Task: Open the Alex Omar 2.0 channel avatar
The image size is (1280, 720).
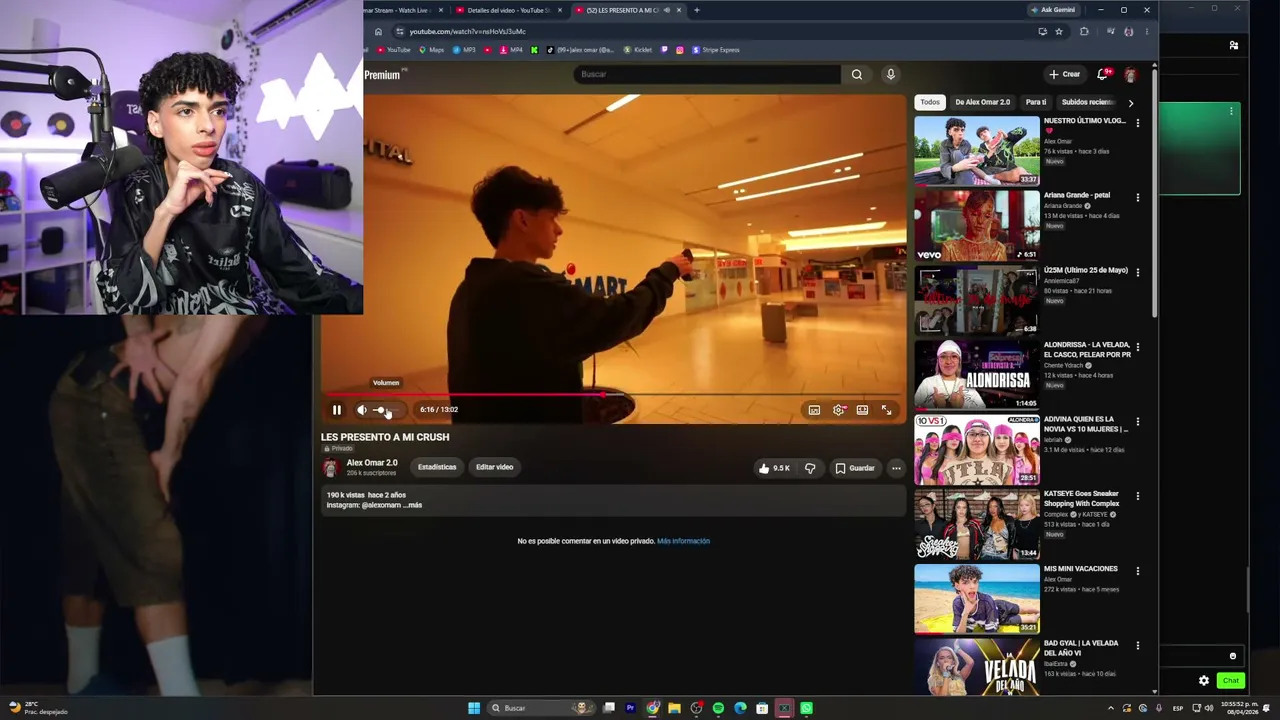Action: coord(330,467)
